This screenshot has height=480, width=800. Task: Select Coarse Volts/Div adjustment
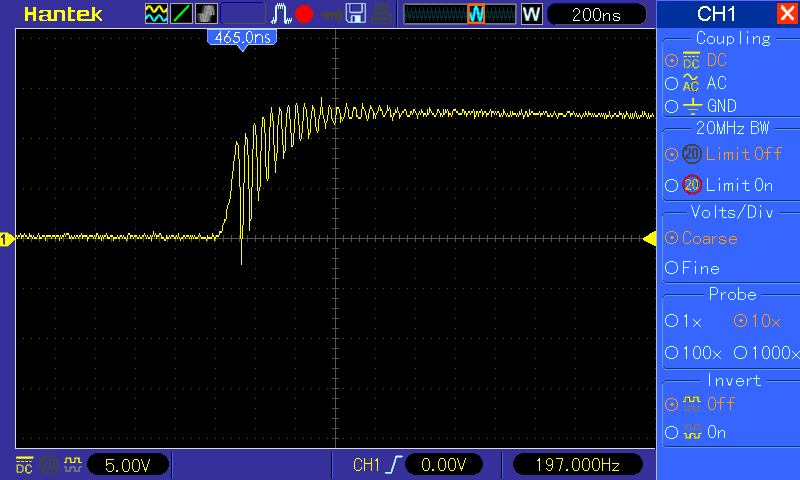point(702,238)
